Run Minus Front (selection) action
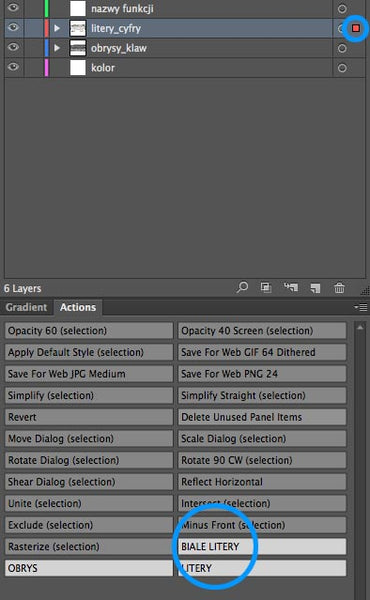 [262, 525]
